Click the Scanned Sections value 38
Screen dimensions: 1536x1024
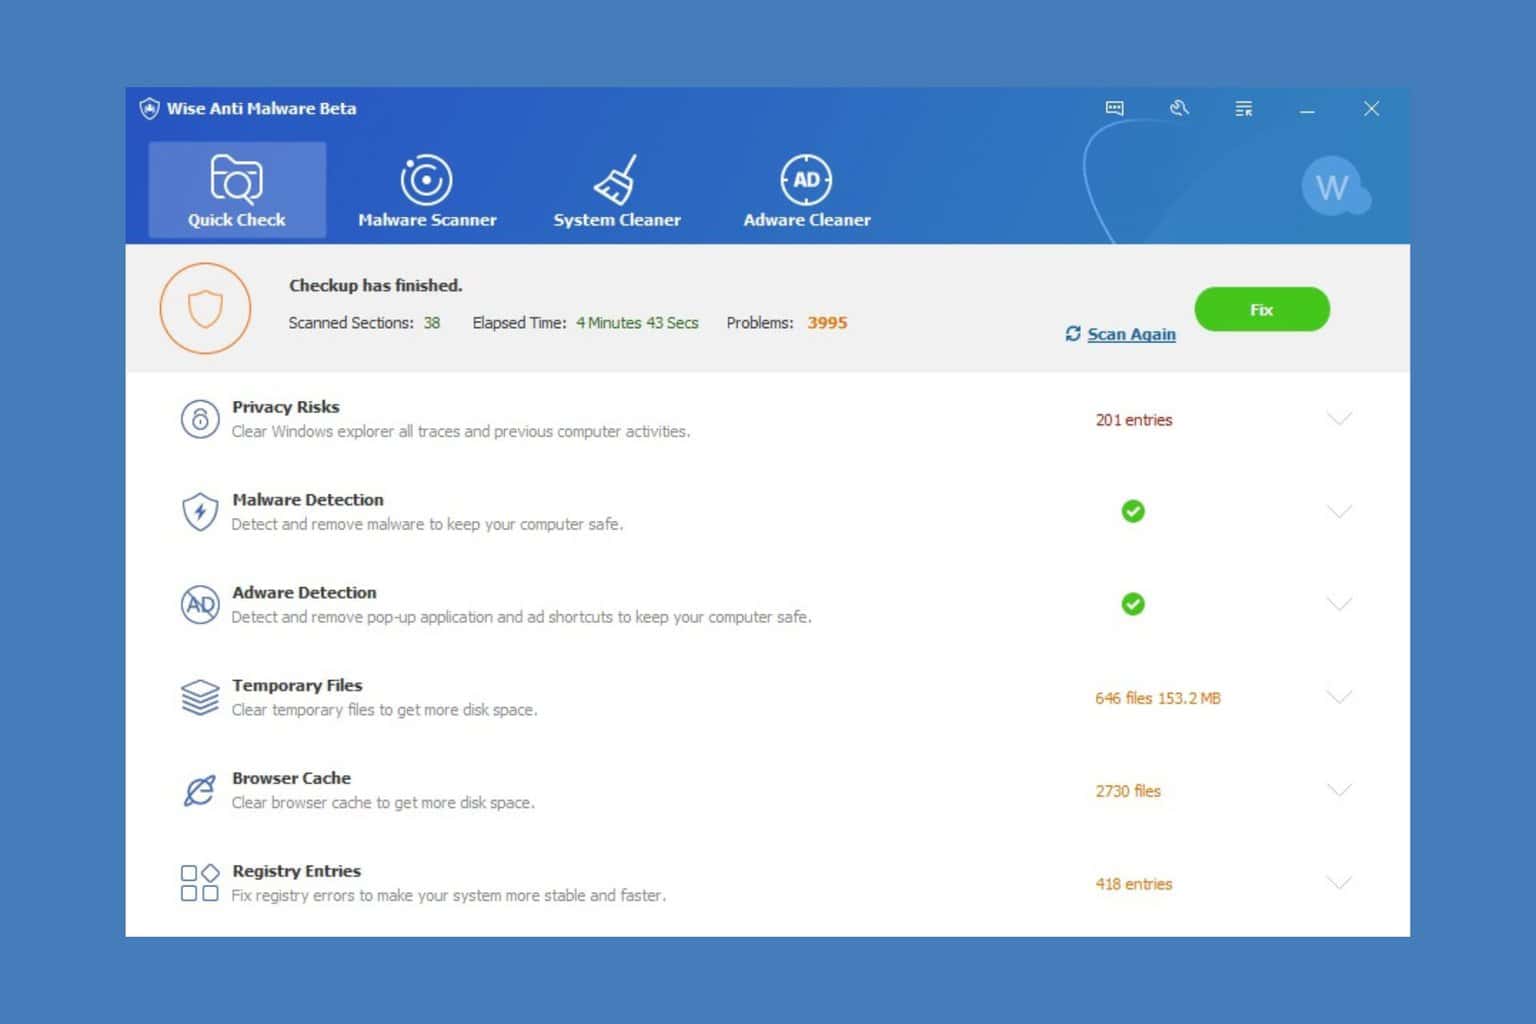point(432,323)
